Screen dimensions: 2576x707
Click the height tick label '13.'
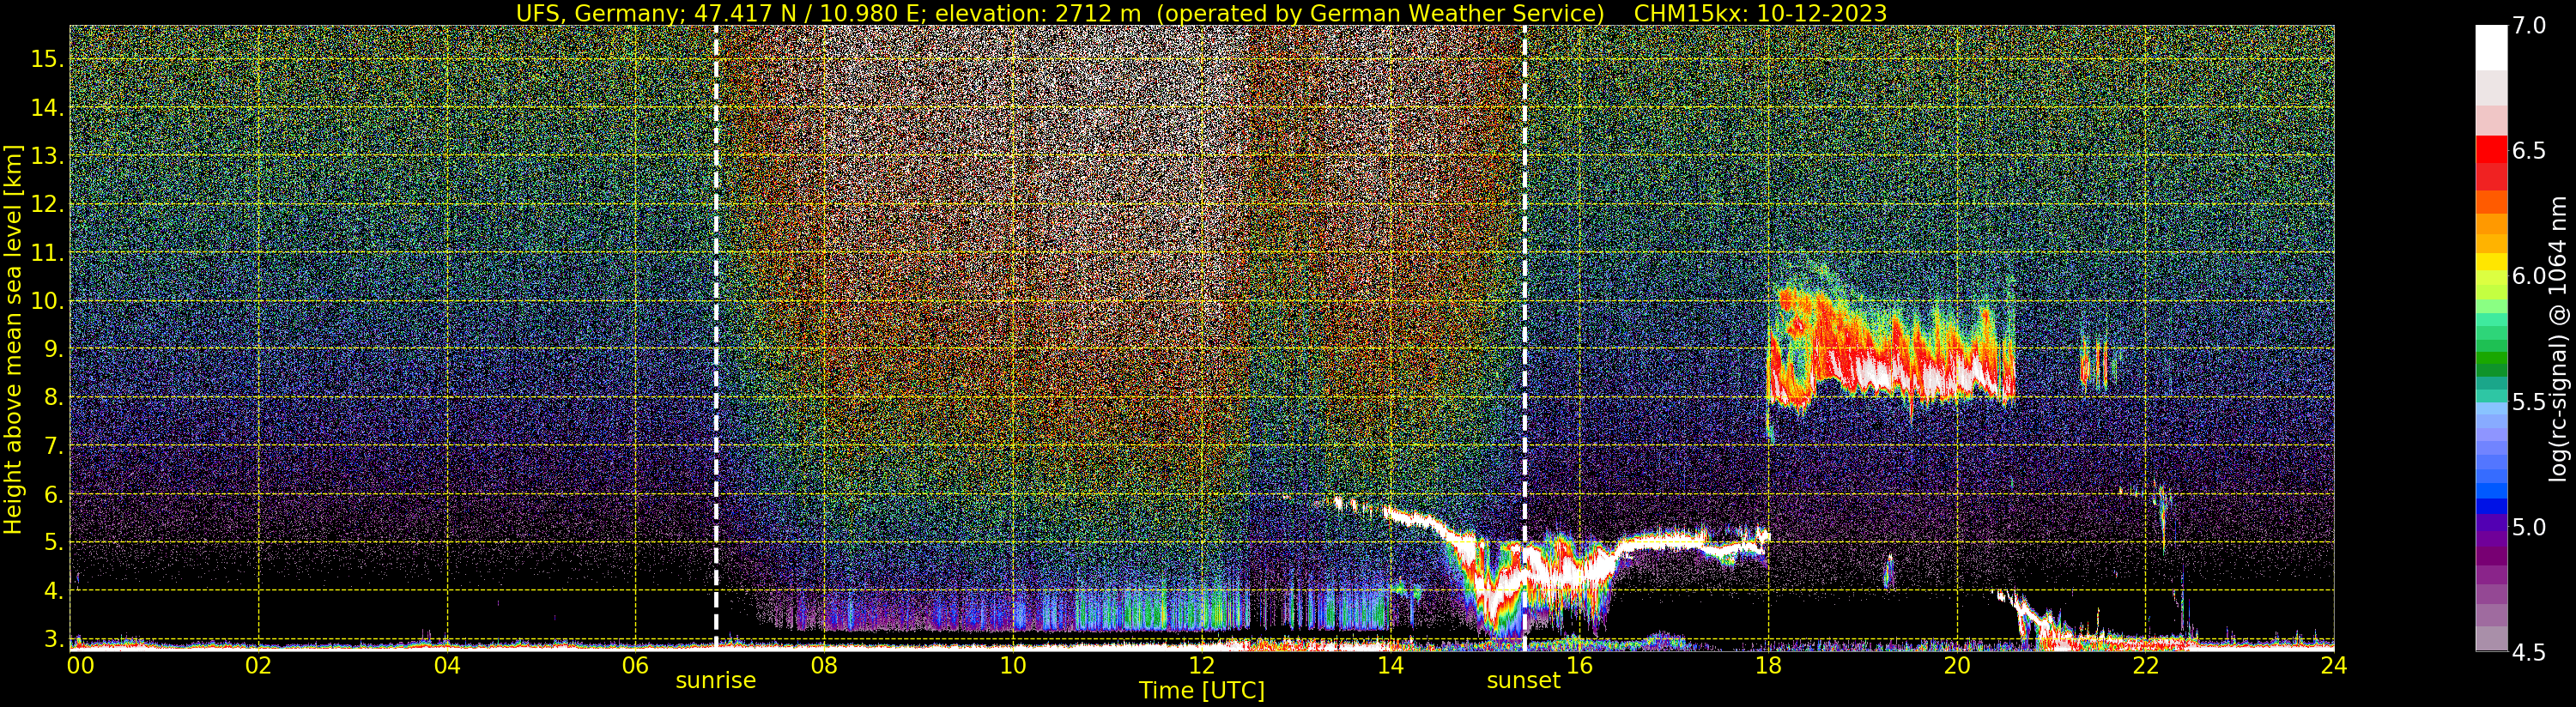47,156
